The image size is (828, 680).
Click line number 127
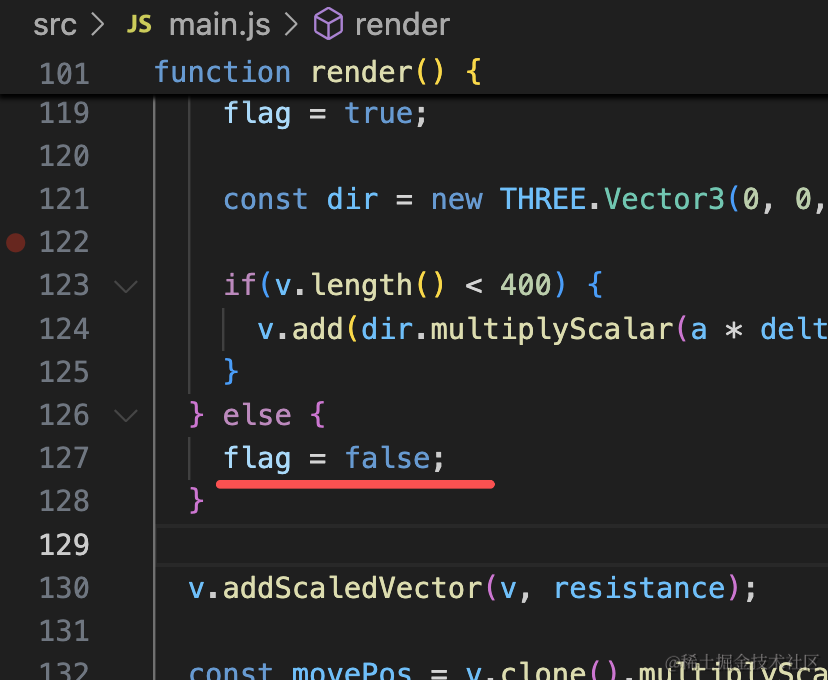click(x=64, y=458)
